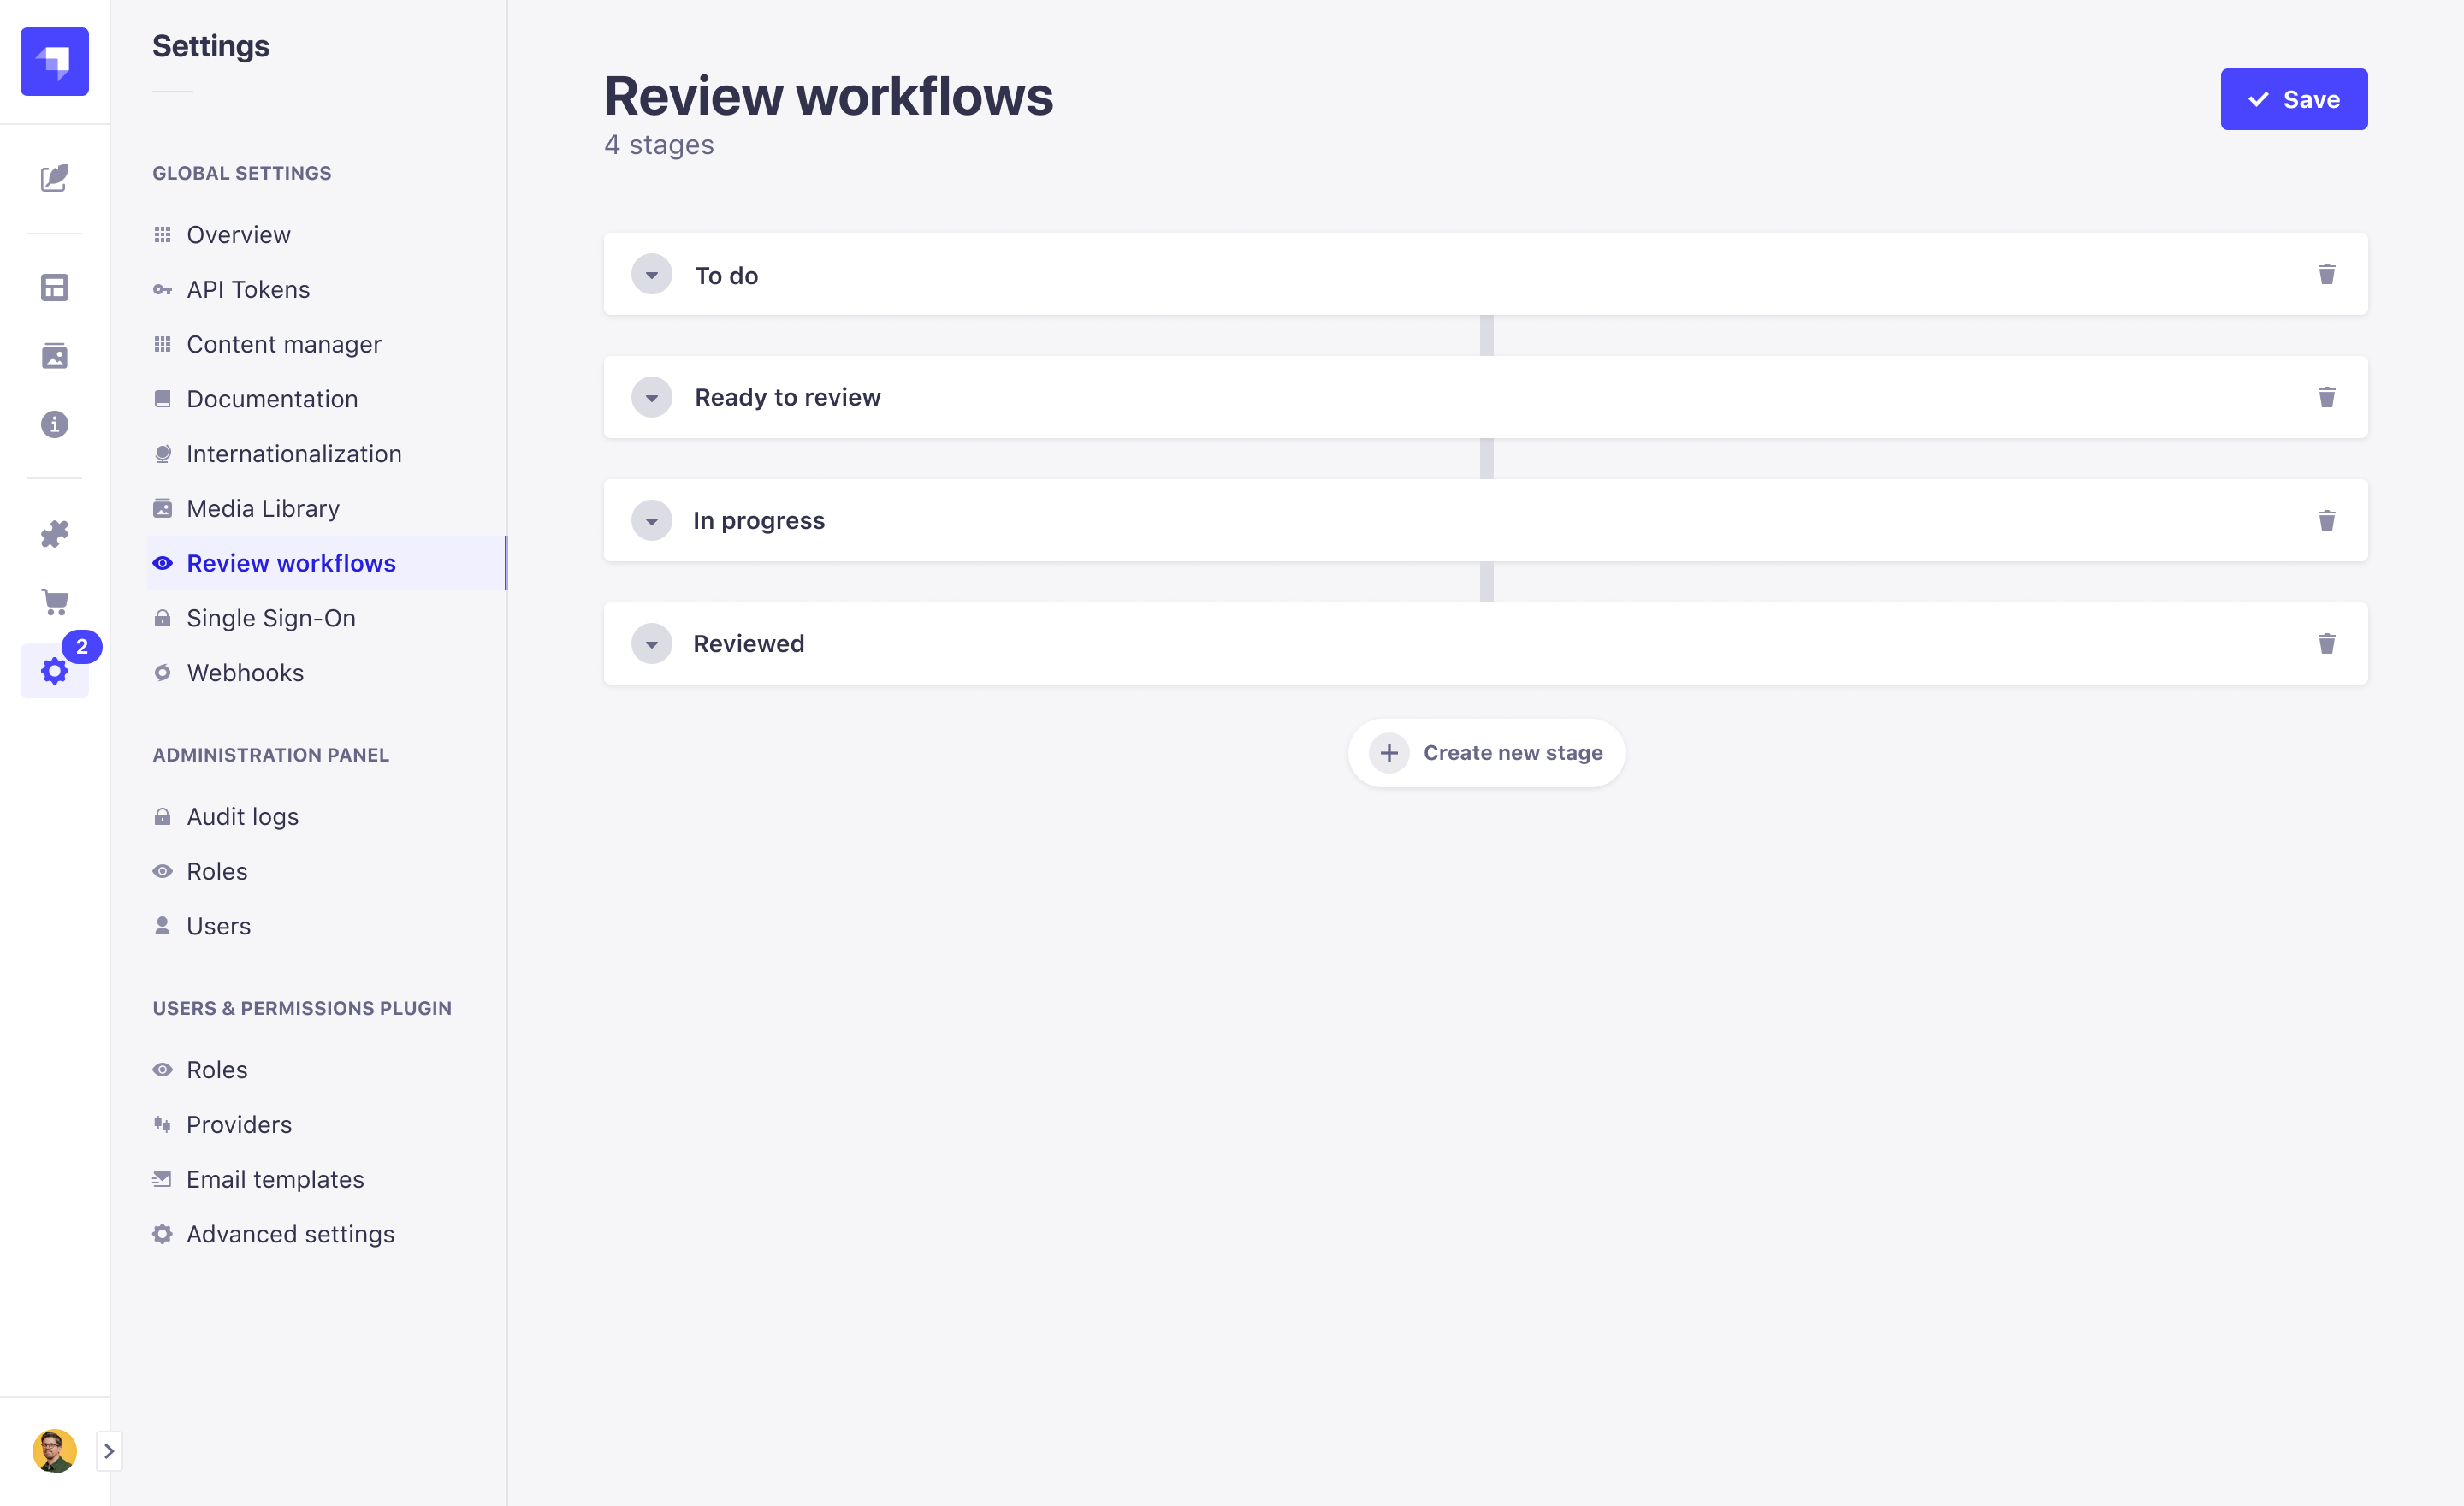2464x1506 pixels.
Task: Delete the To do stage
Action: point(2327,273)
